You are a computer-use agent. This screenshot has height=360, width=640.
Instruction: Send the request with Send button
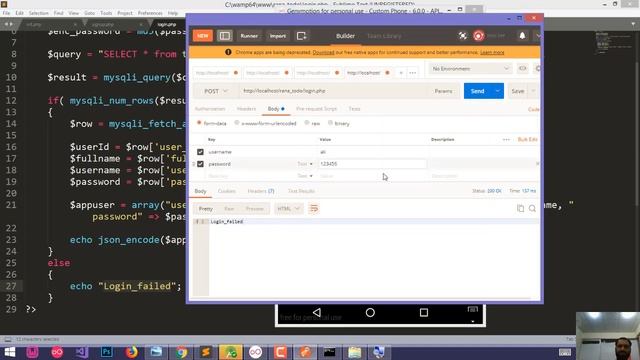(478, 91)
